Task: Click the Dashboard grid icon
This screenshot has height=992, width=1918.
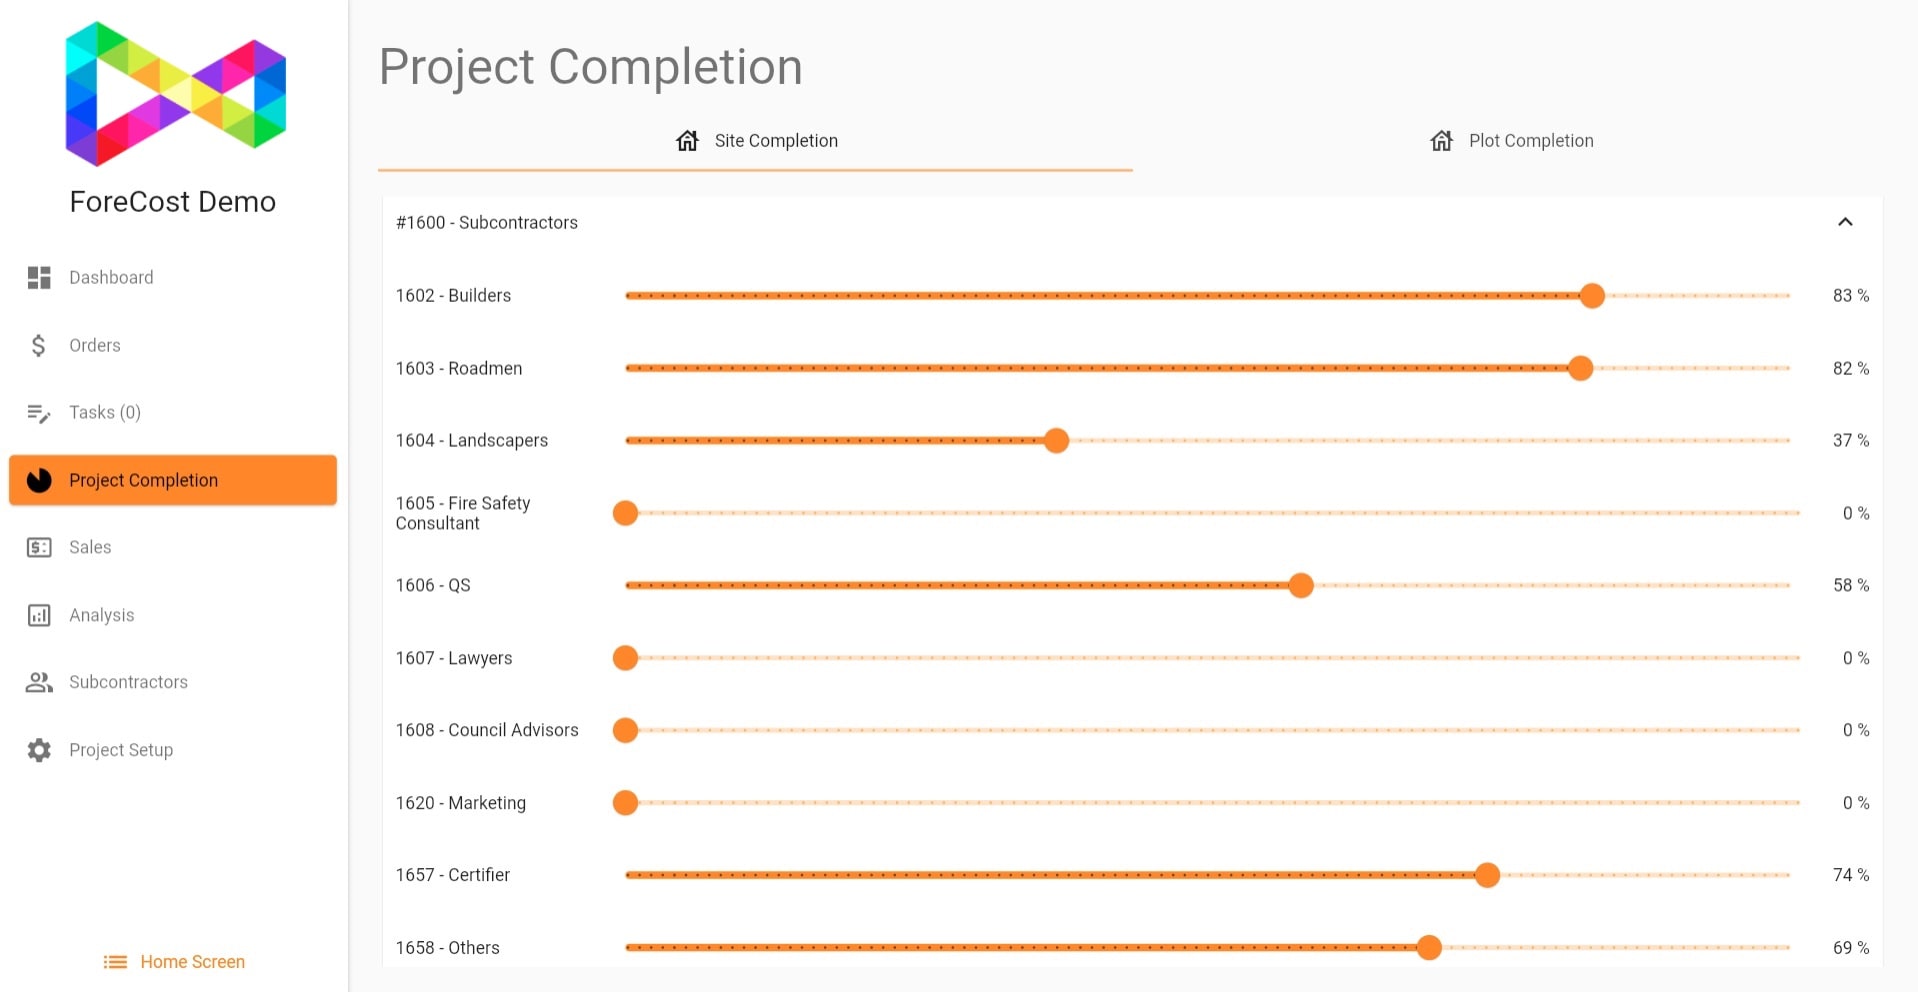Action: [39, 278]
